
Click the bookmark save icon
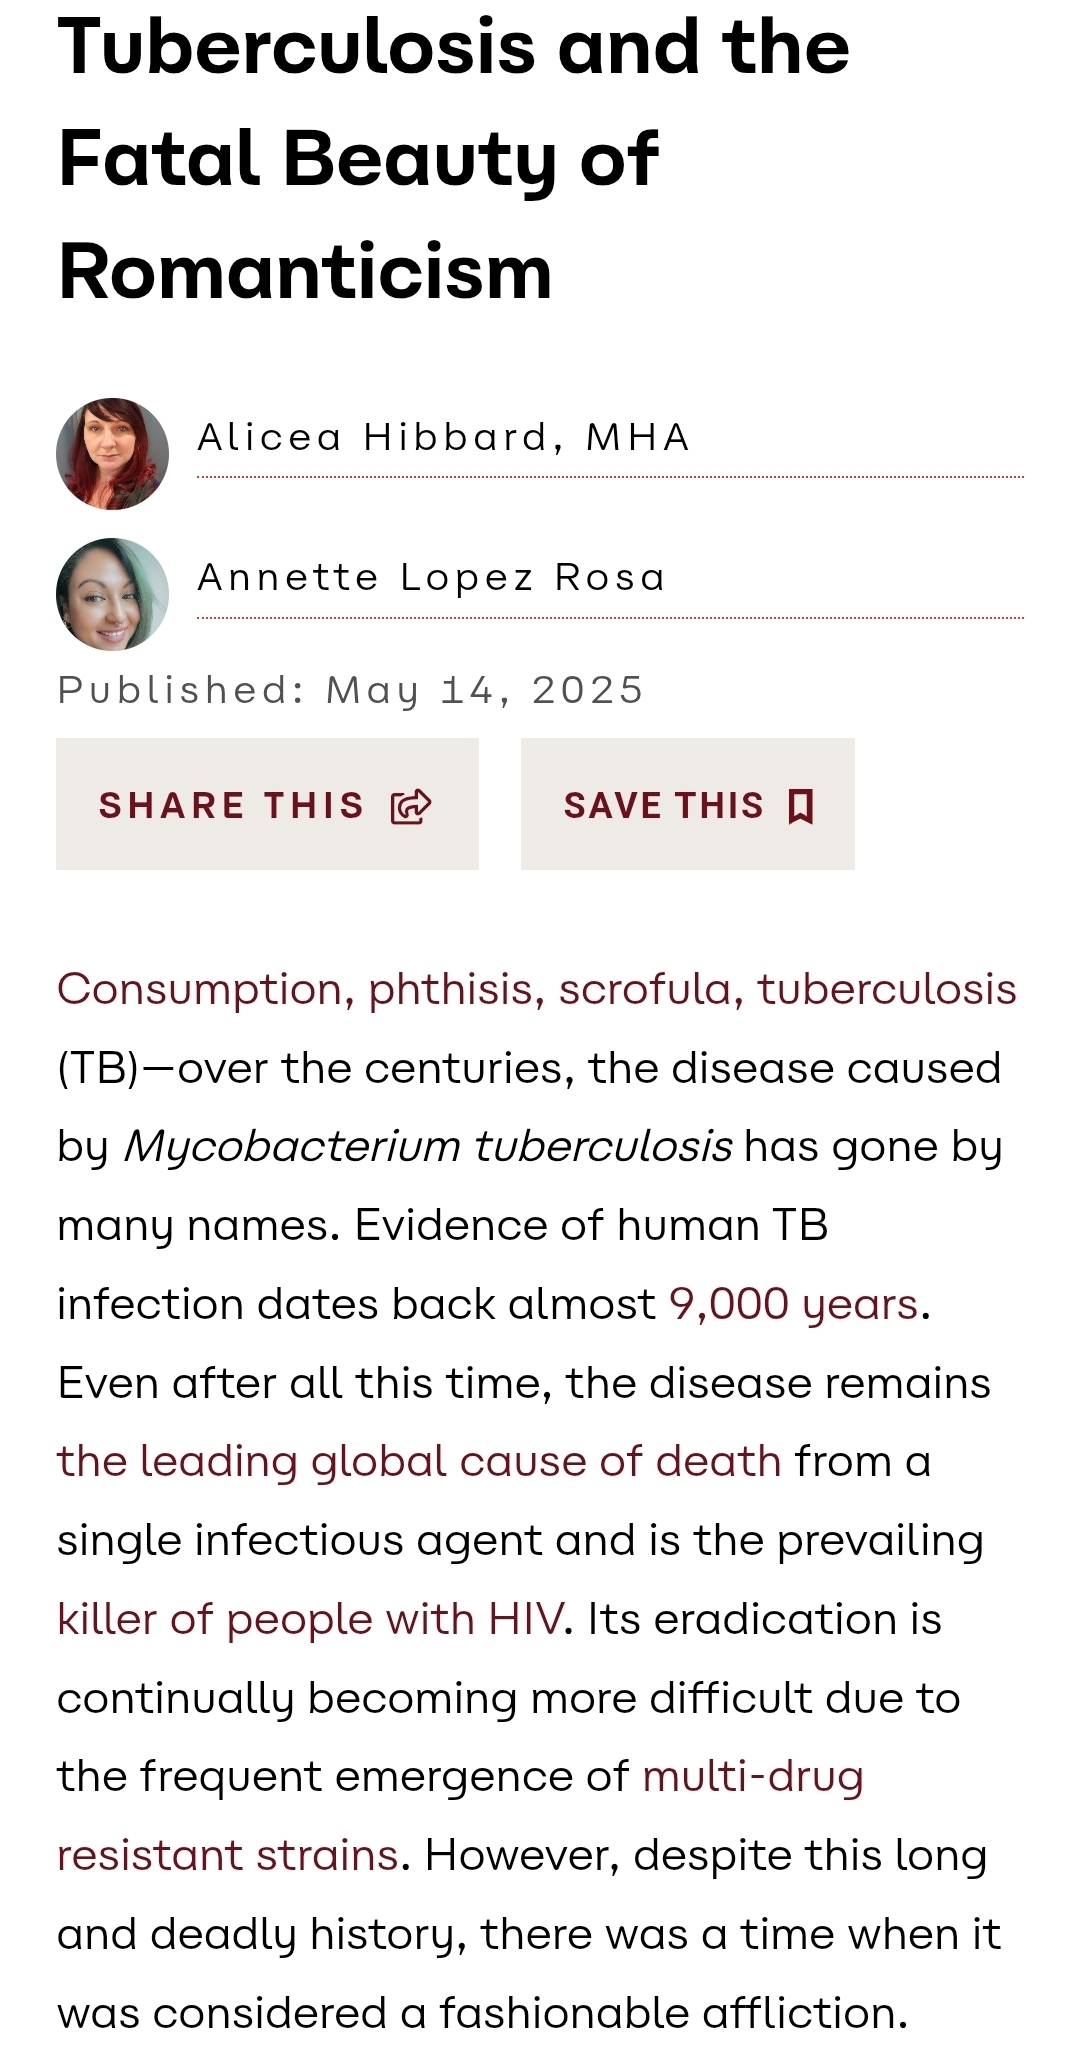pos(800,805)
